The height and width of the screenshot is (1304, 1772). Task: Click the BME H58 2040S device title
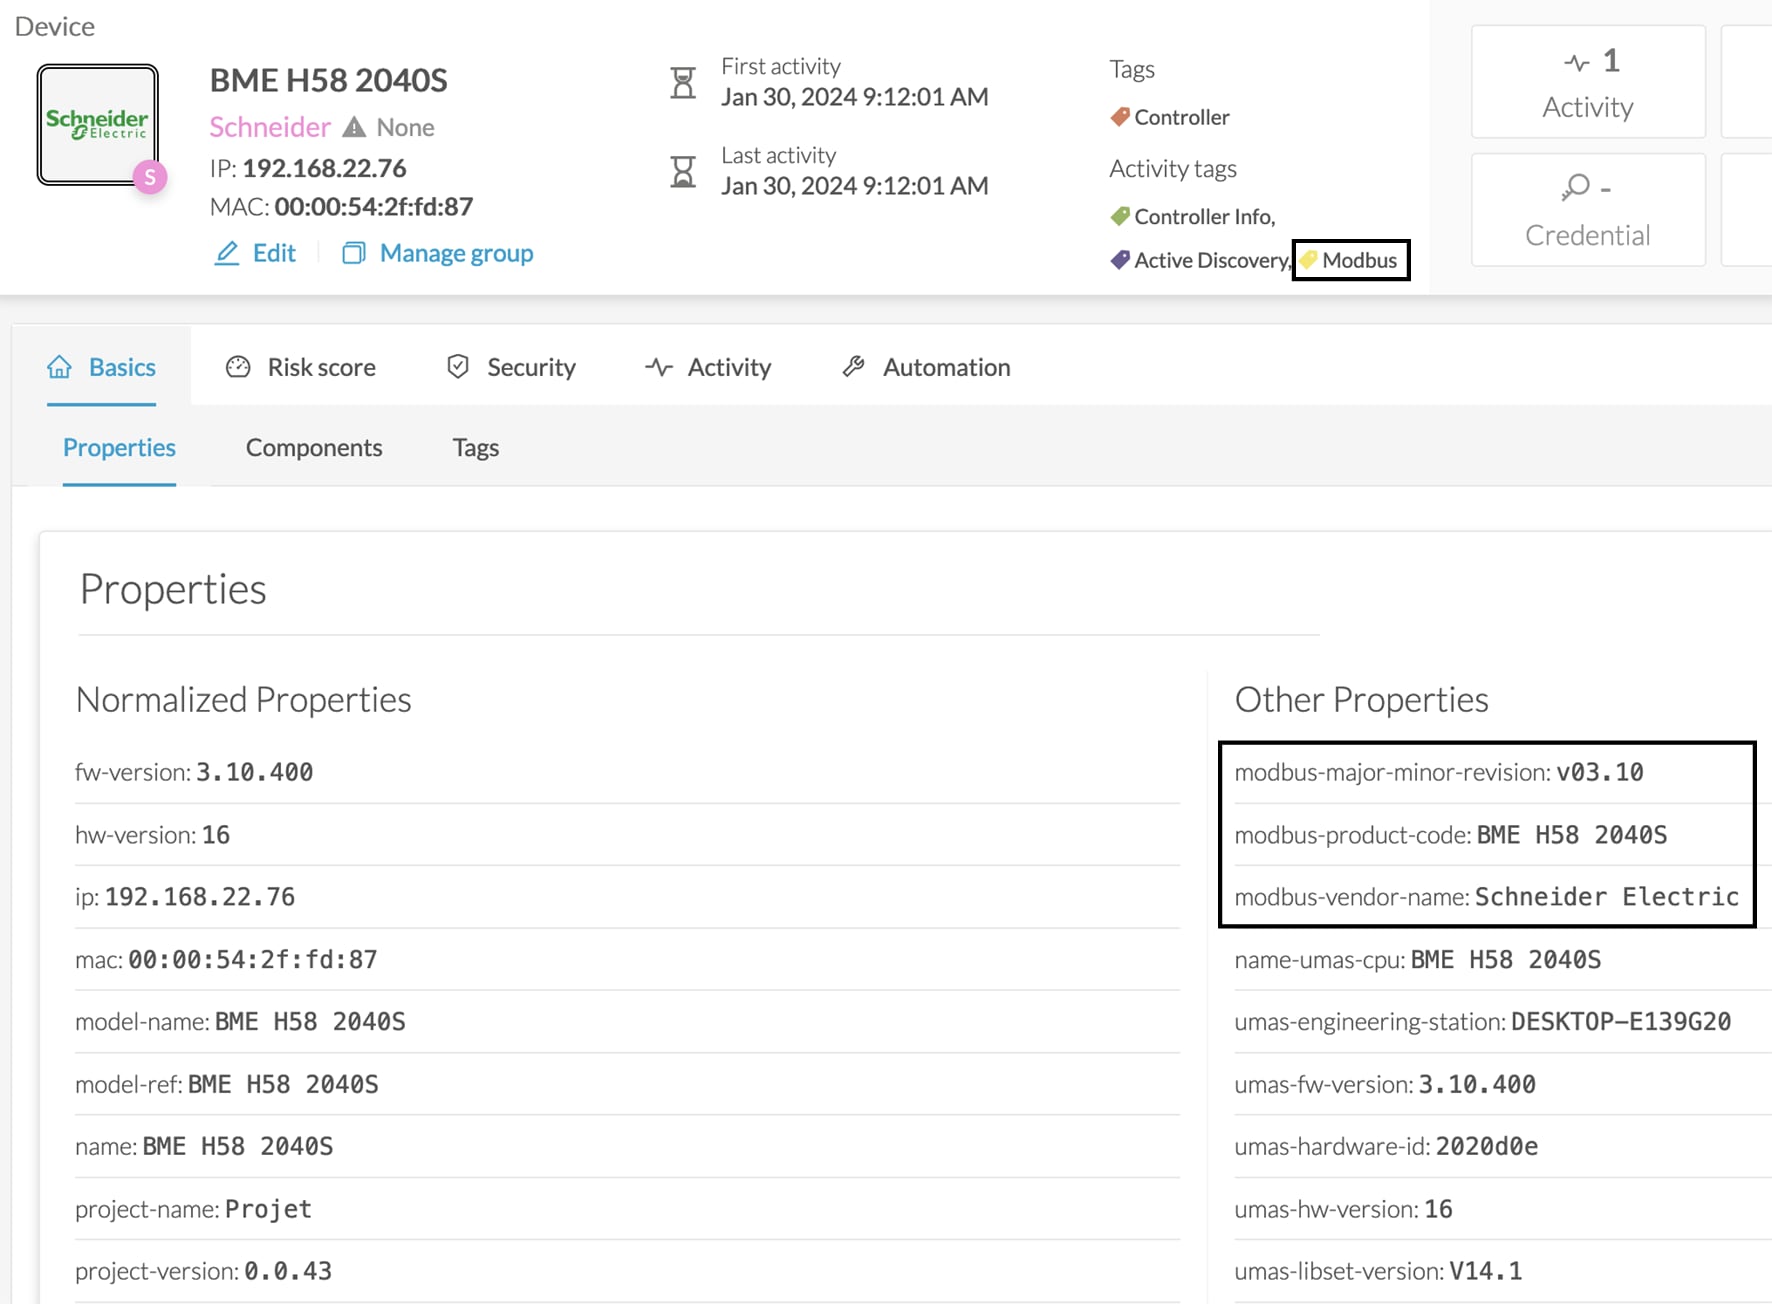329,80
